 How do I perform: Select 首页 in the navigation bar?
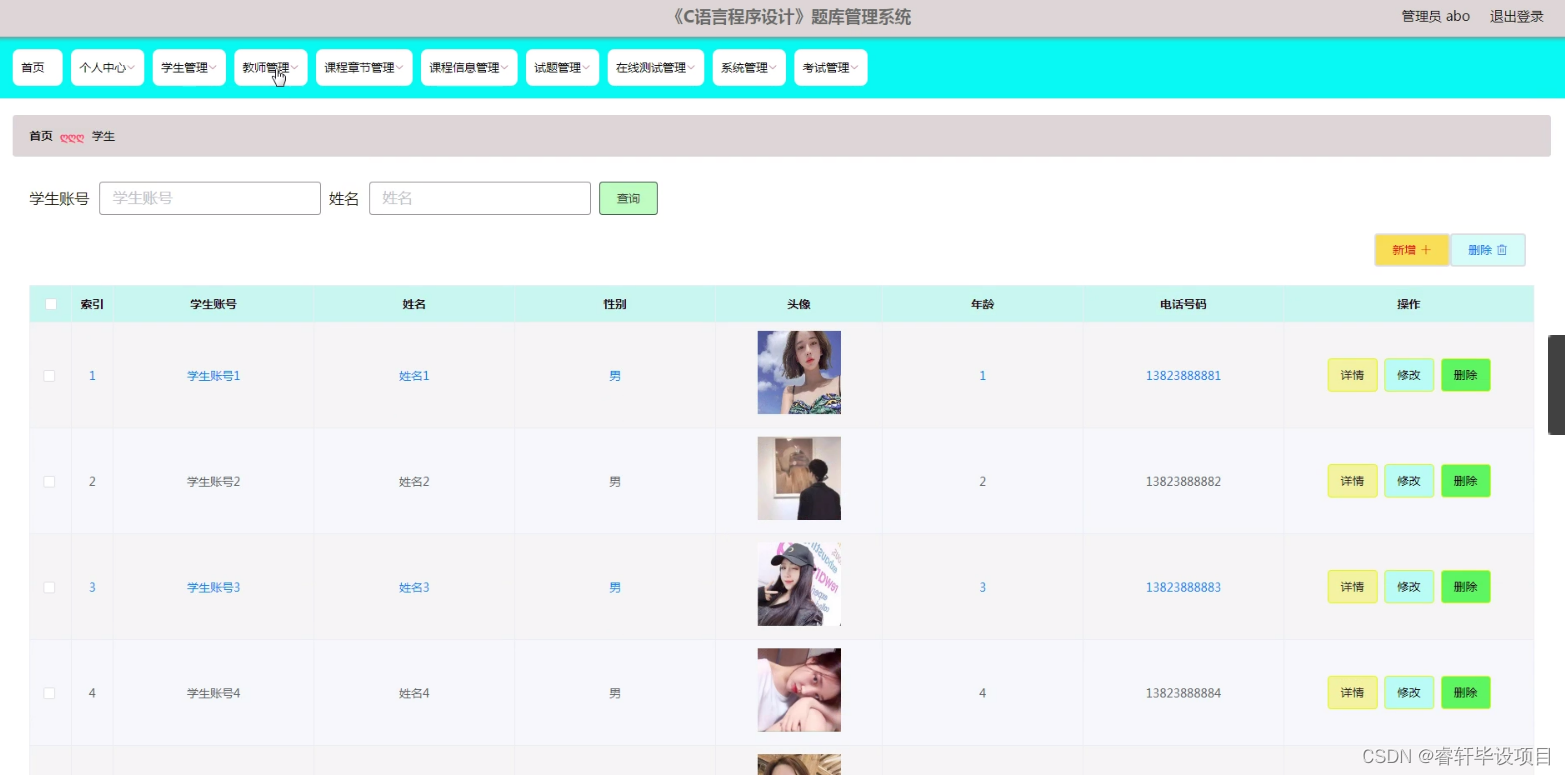pyautogui.click(x=36, y=67)
